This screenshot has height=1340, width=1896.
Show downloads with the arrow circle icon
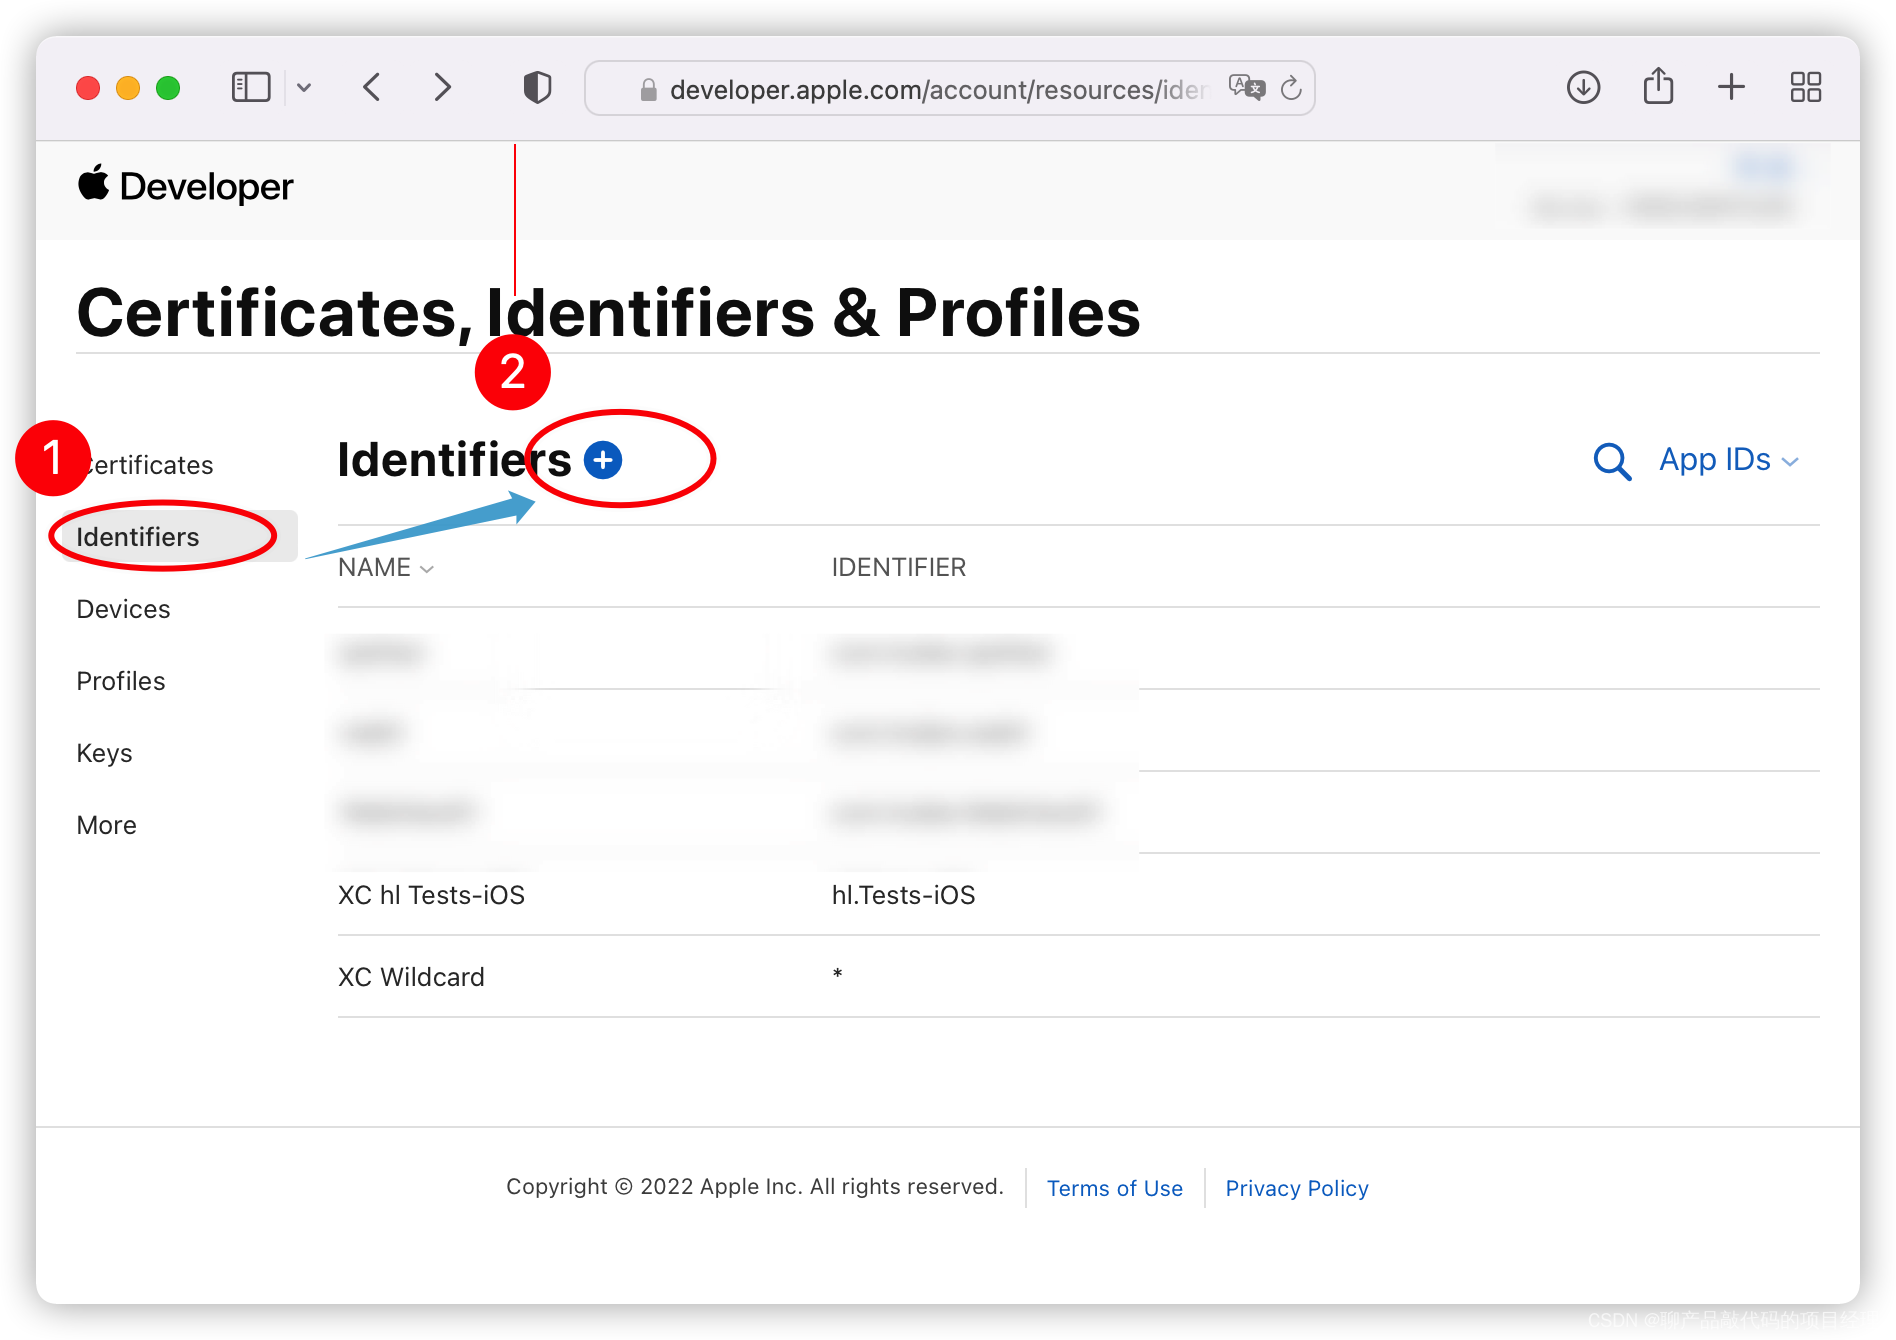pos(1584,88)
